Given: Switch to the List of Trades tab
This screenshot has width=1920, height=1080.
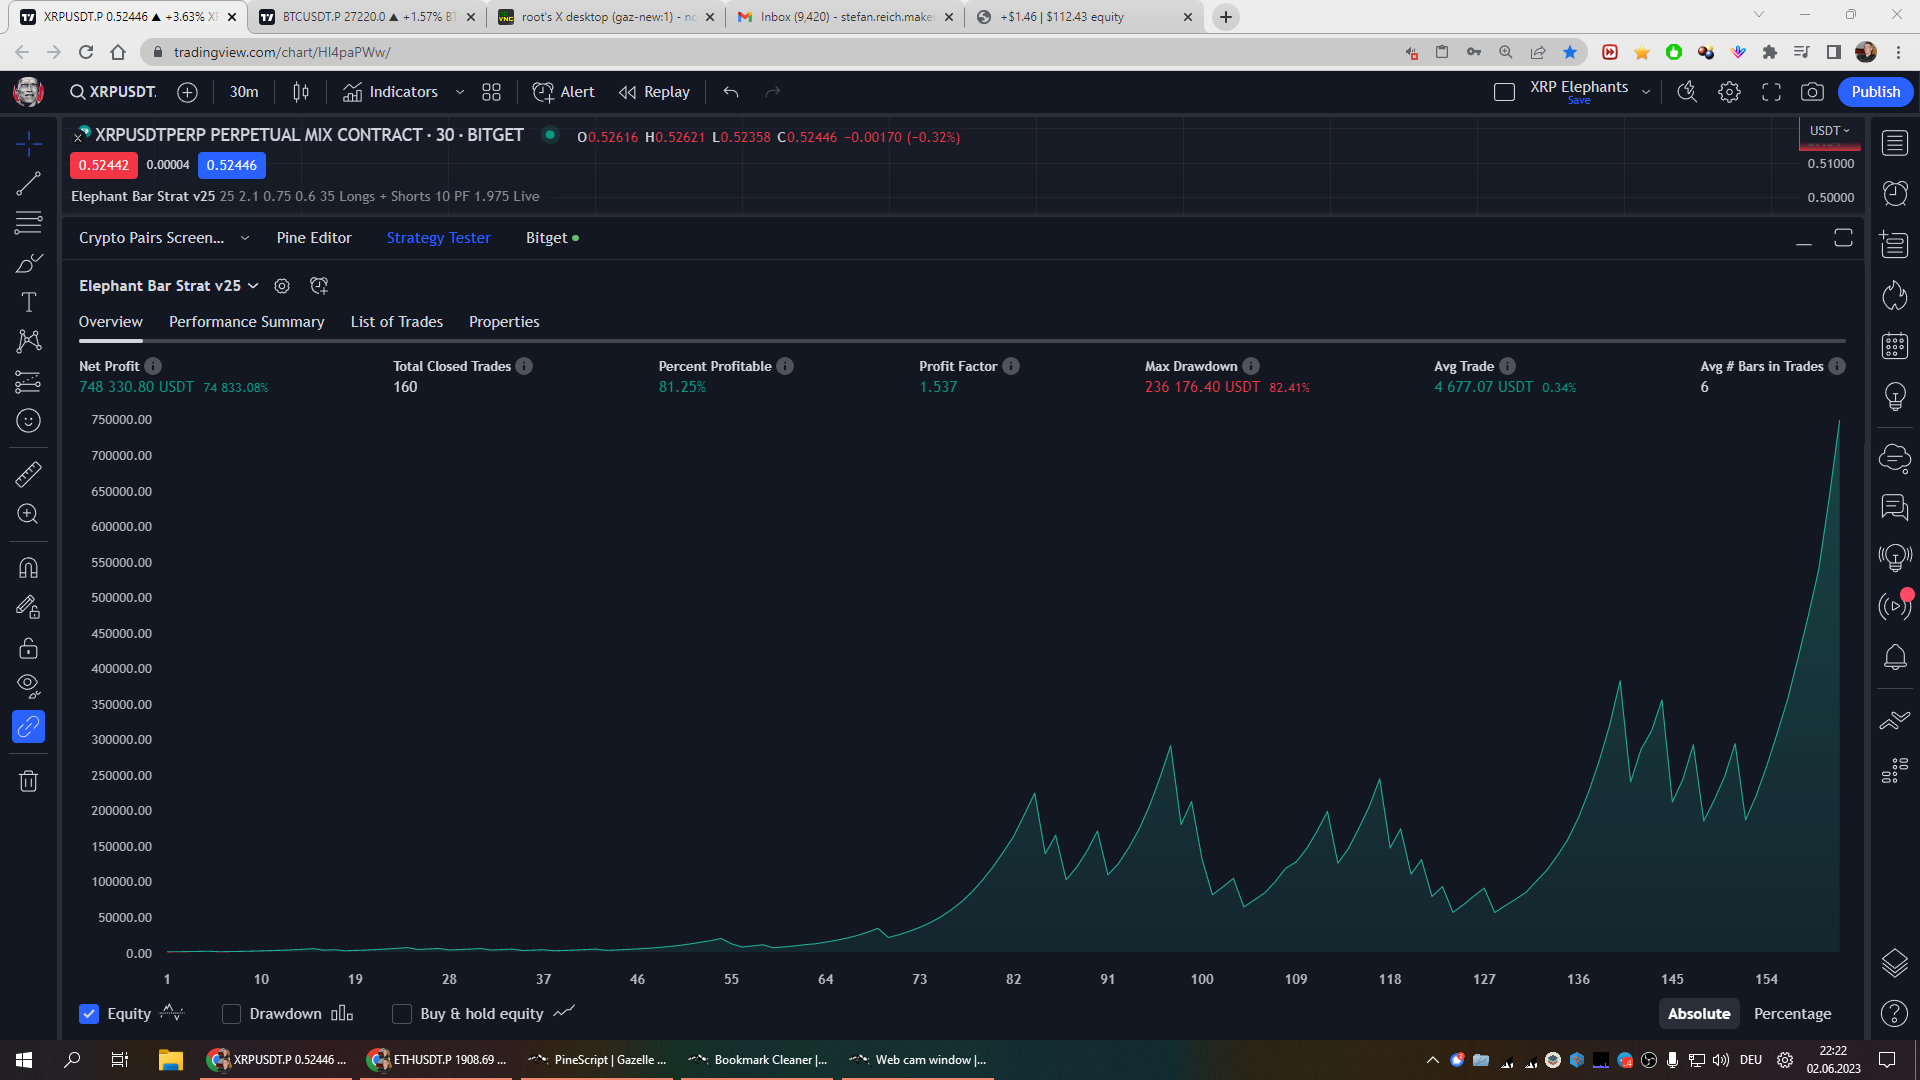Looking at the screenshot, I should (396, 322).
